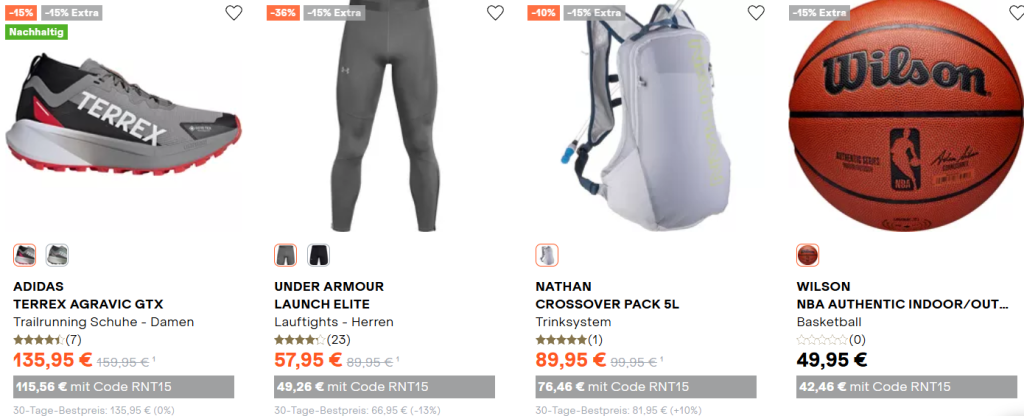
Task: Click the green Nachhaltig badge
Action: click(37, 31)
